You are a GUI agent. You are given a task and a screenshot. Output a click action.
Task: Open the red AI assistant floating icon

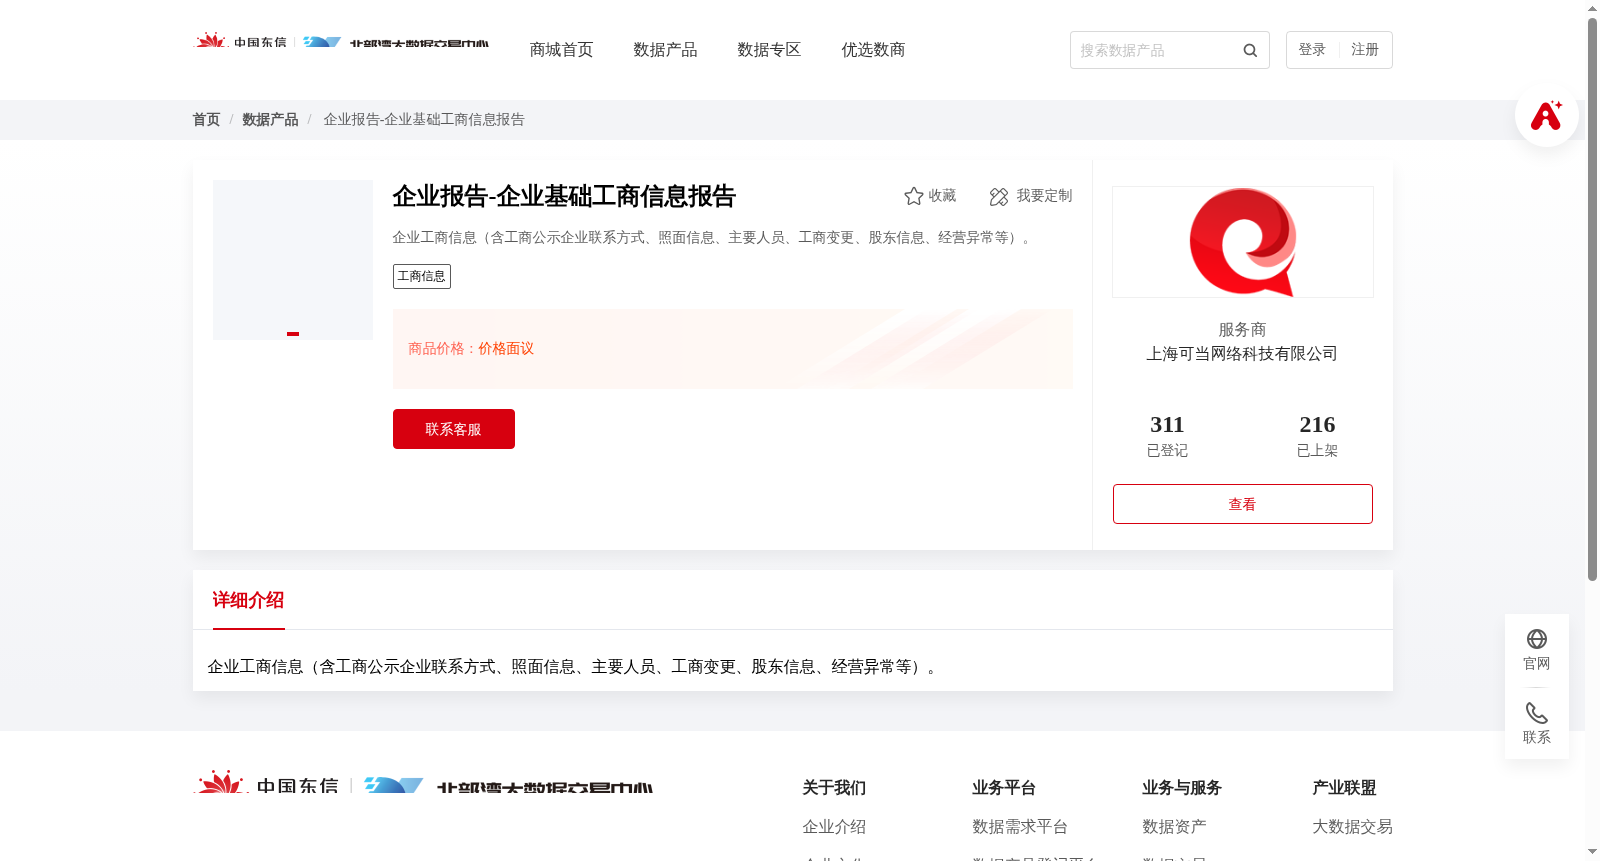1547,115
